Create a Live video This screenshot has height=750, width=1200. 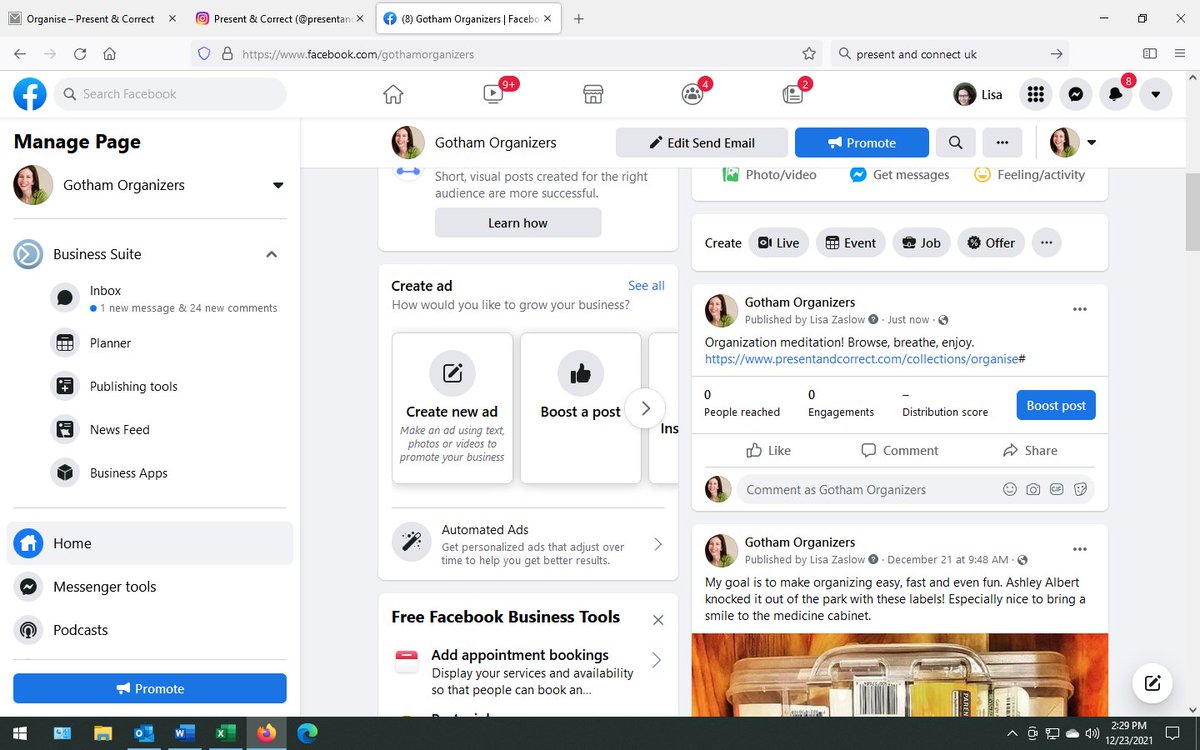point(778,243)
